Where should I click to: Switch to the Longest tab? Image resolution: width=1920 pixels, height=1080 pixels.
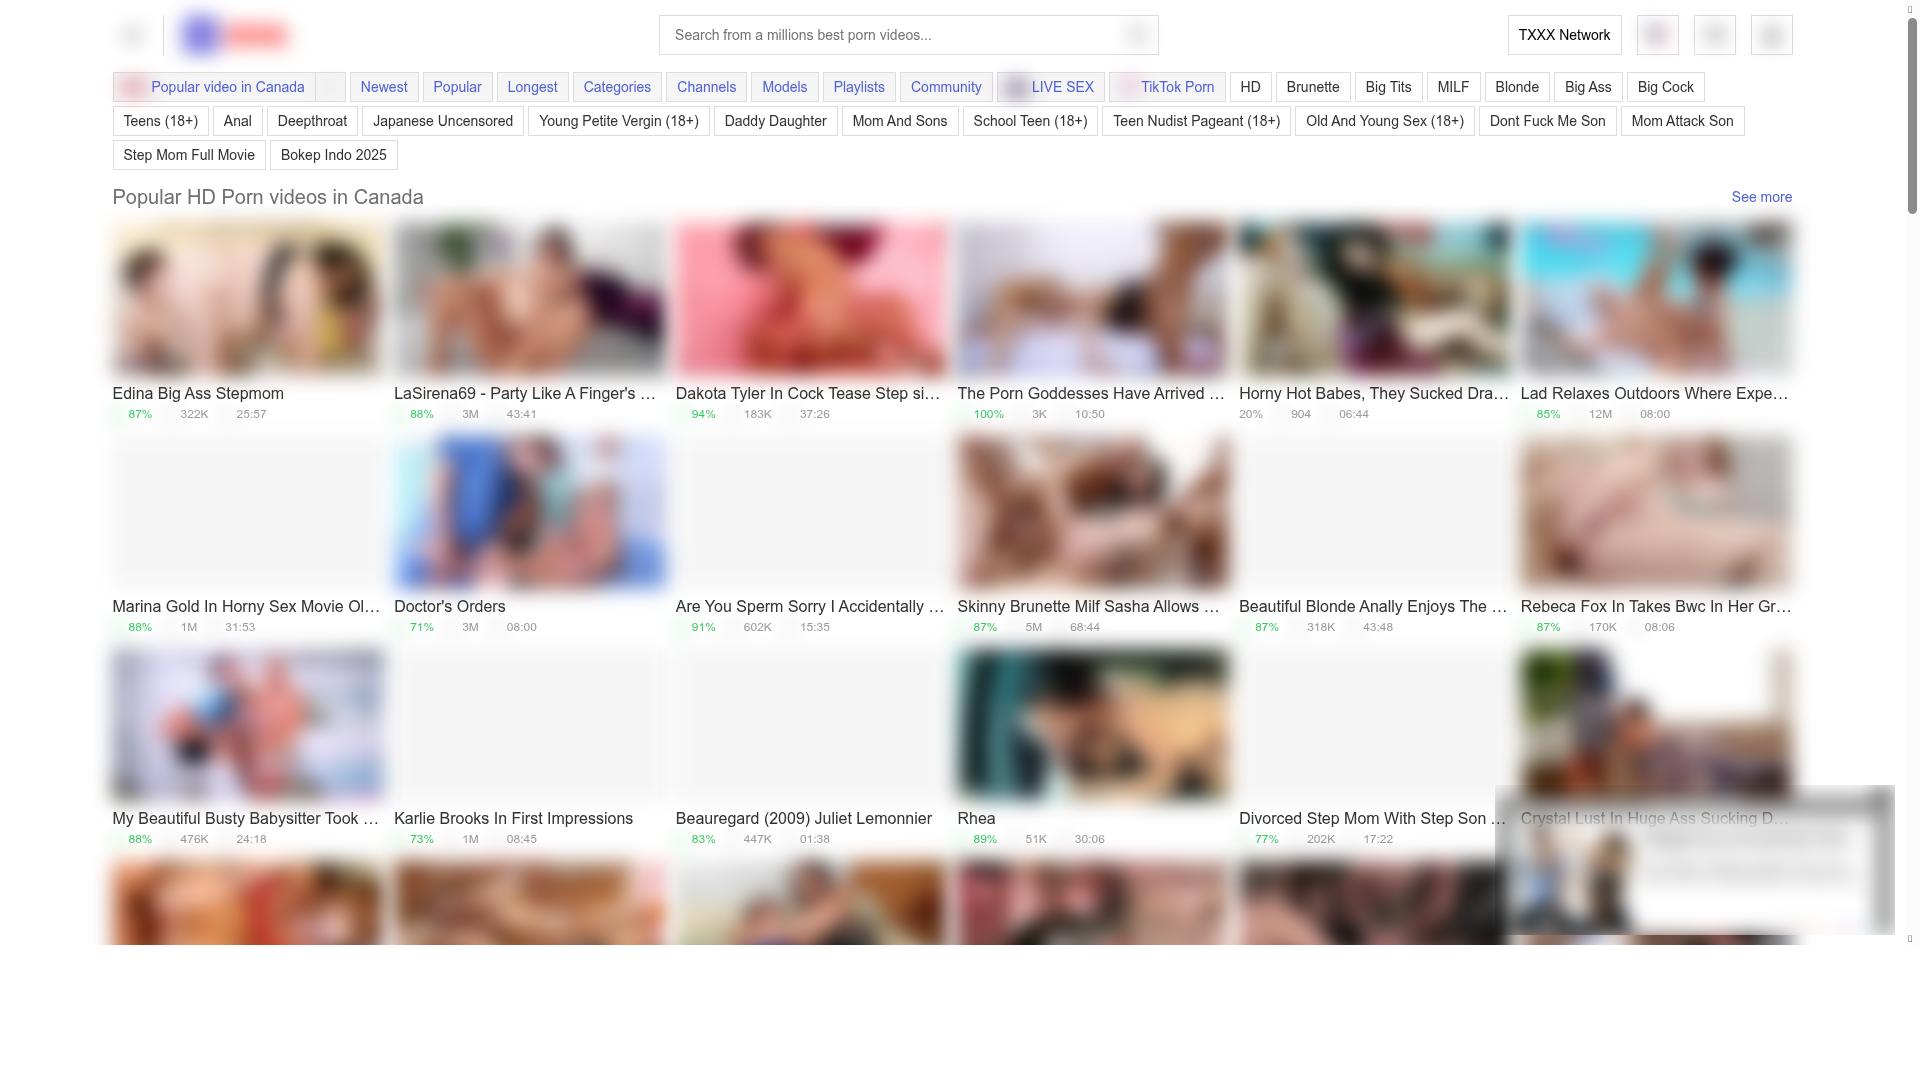[x=532, y=87]
